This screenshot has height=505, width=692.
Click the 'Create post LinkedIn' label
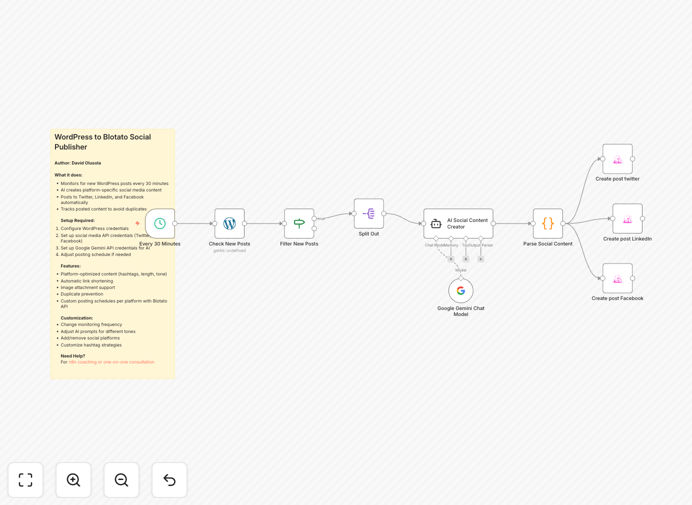(x=628, y=239)
